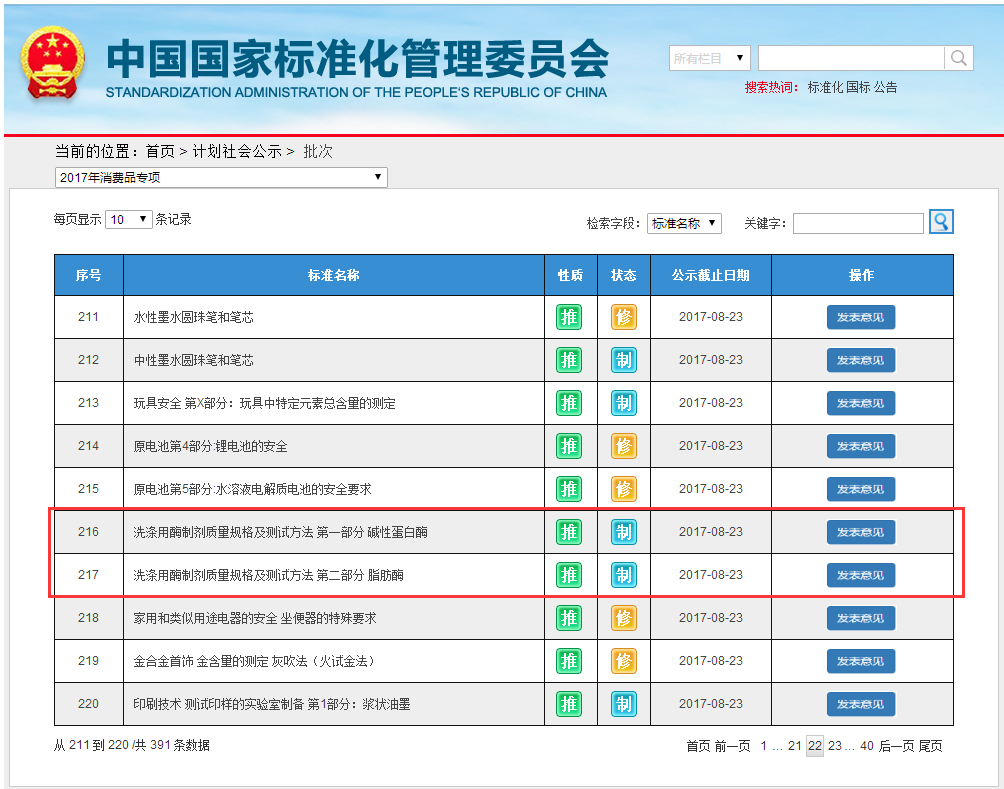The image size is (1004, 789).
Task: Click 后一页 next page link
Action: click(x=896, y=746)
